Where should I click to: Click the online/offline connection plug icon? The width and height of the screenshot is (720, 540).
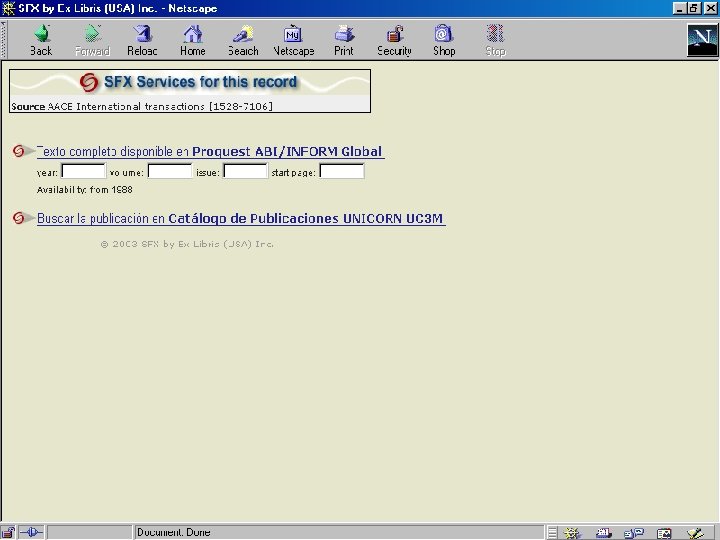pos(31,533)
